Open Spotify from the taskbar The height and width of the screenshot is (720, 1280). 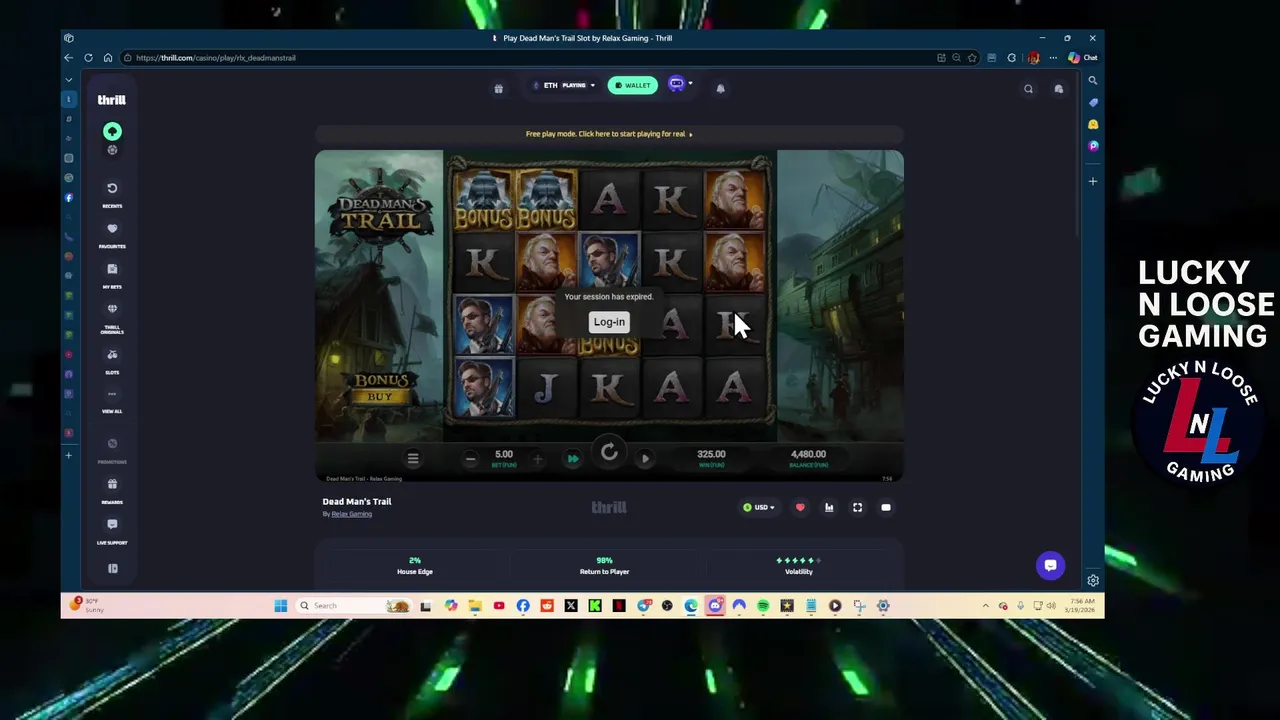tap(763, 605)
